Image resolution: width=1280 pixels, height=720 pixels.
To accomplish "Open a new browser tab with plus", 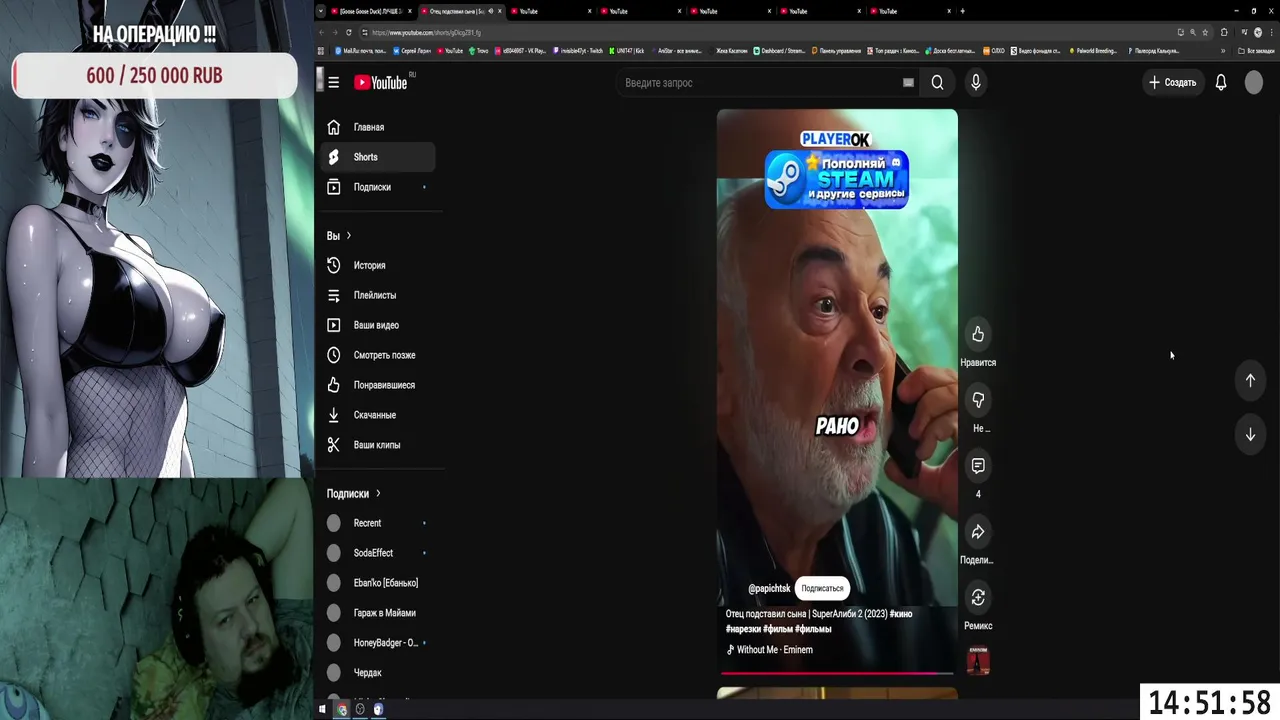I will tap(962, 11).
